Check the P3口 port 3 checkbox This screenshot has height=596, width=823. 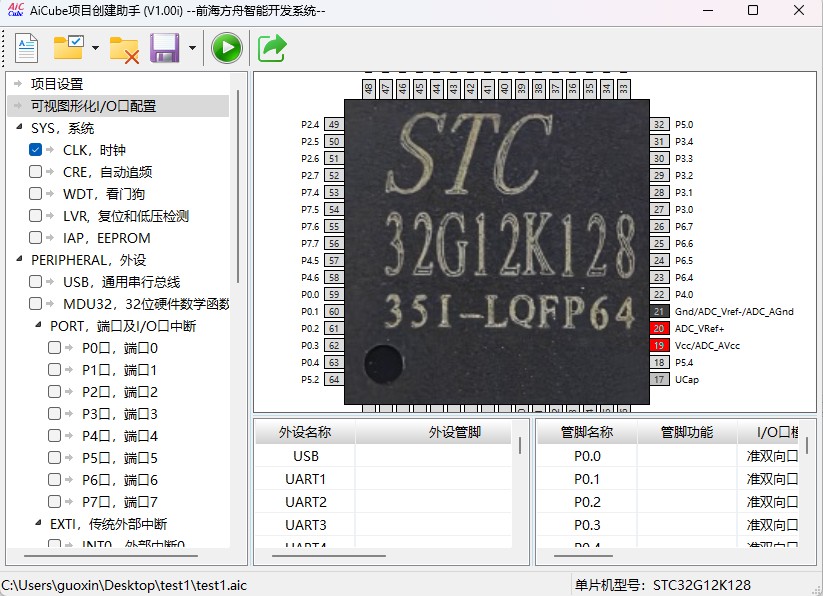click(x=55, y=414)
